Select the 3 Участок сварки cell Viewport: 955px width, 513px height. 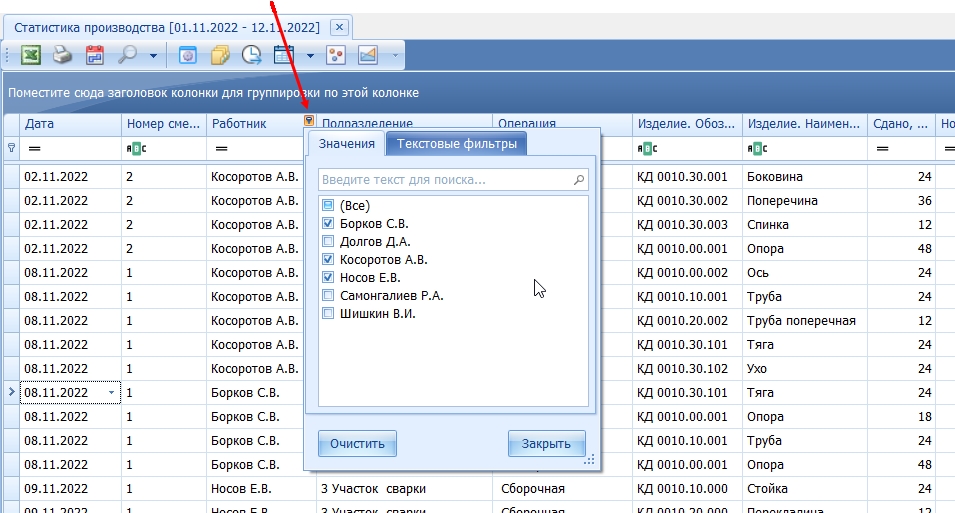click(404, 489)
